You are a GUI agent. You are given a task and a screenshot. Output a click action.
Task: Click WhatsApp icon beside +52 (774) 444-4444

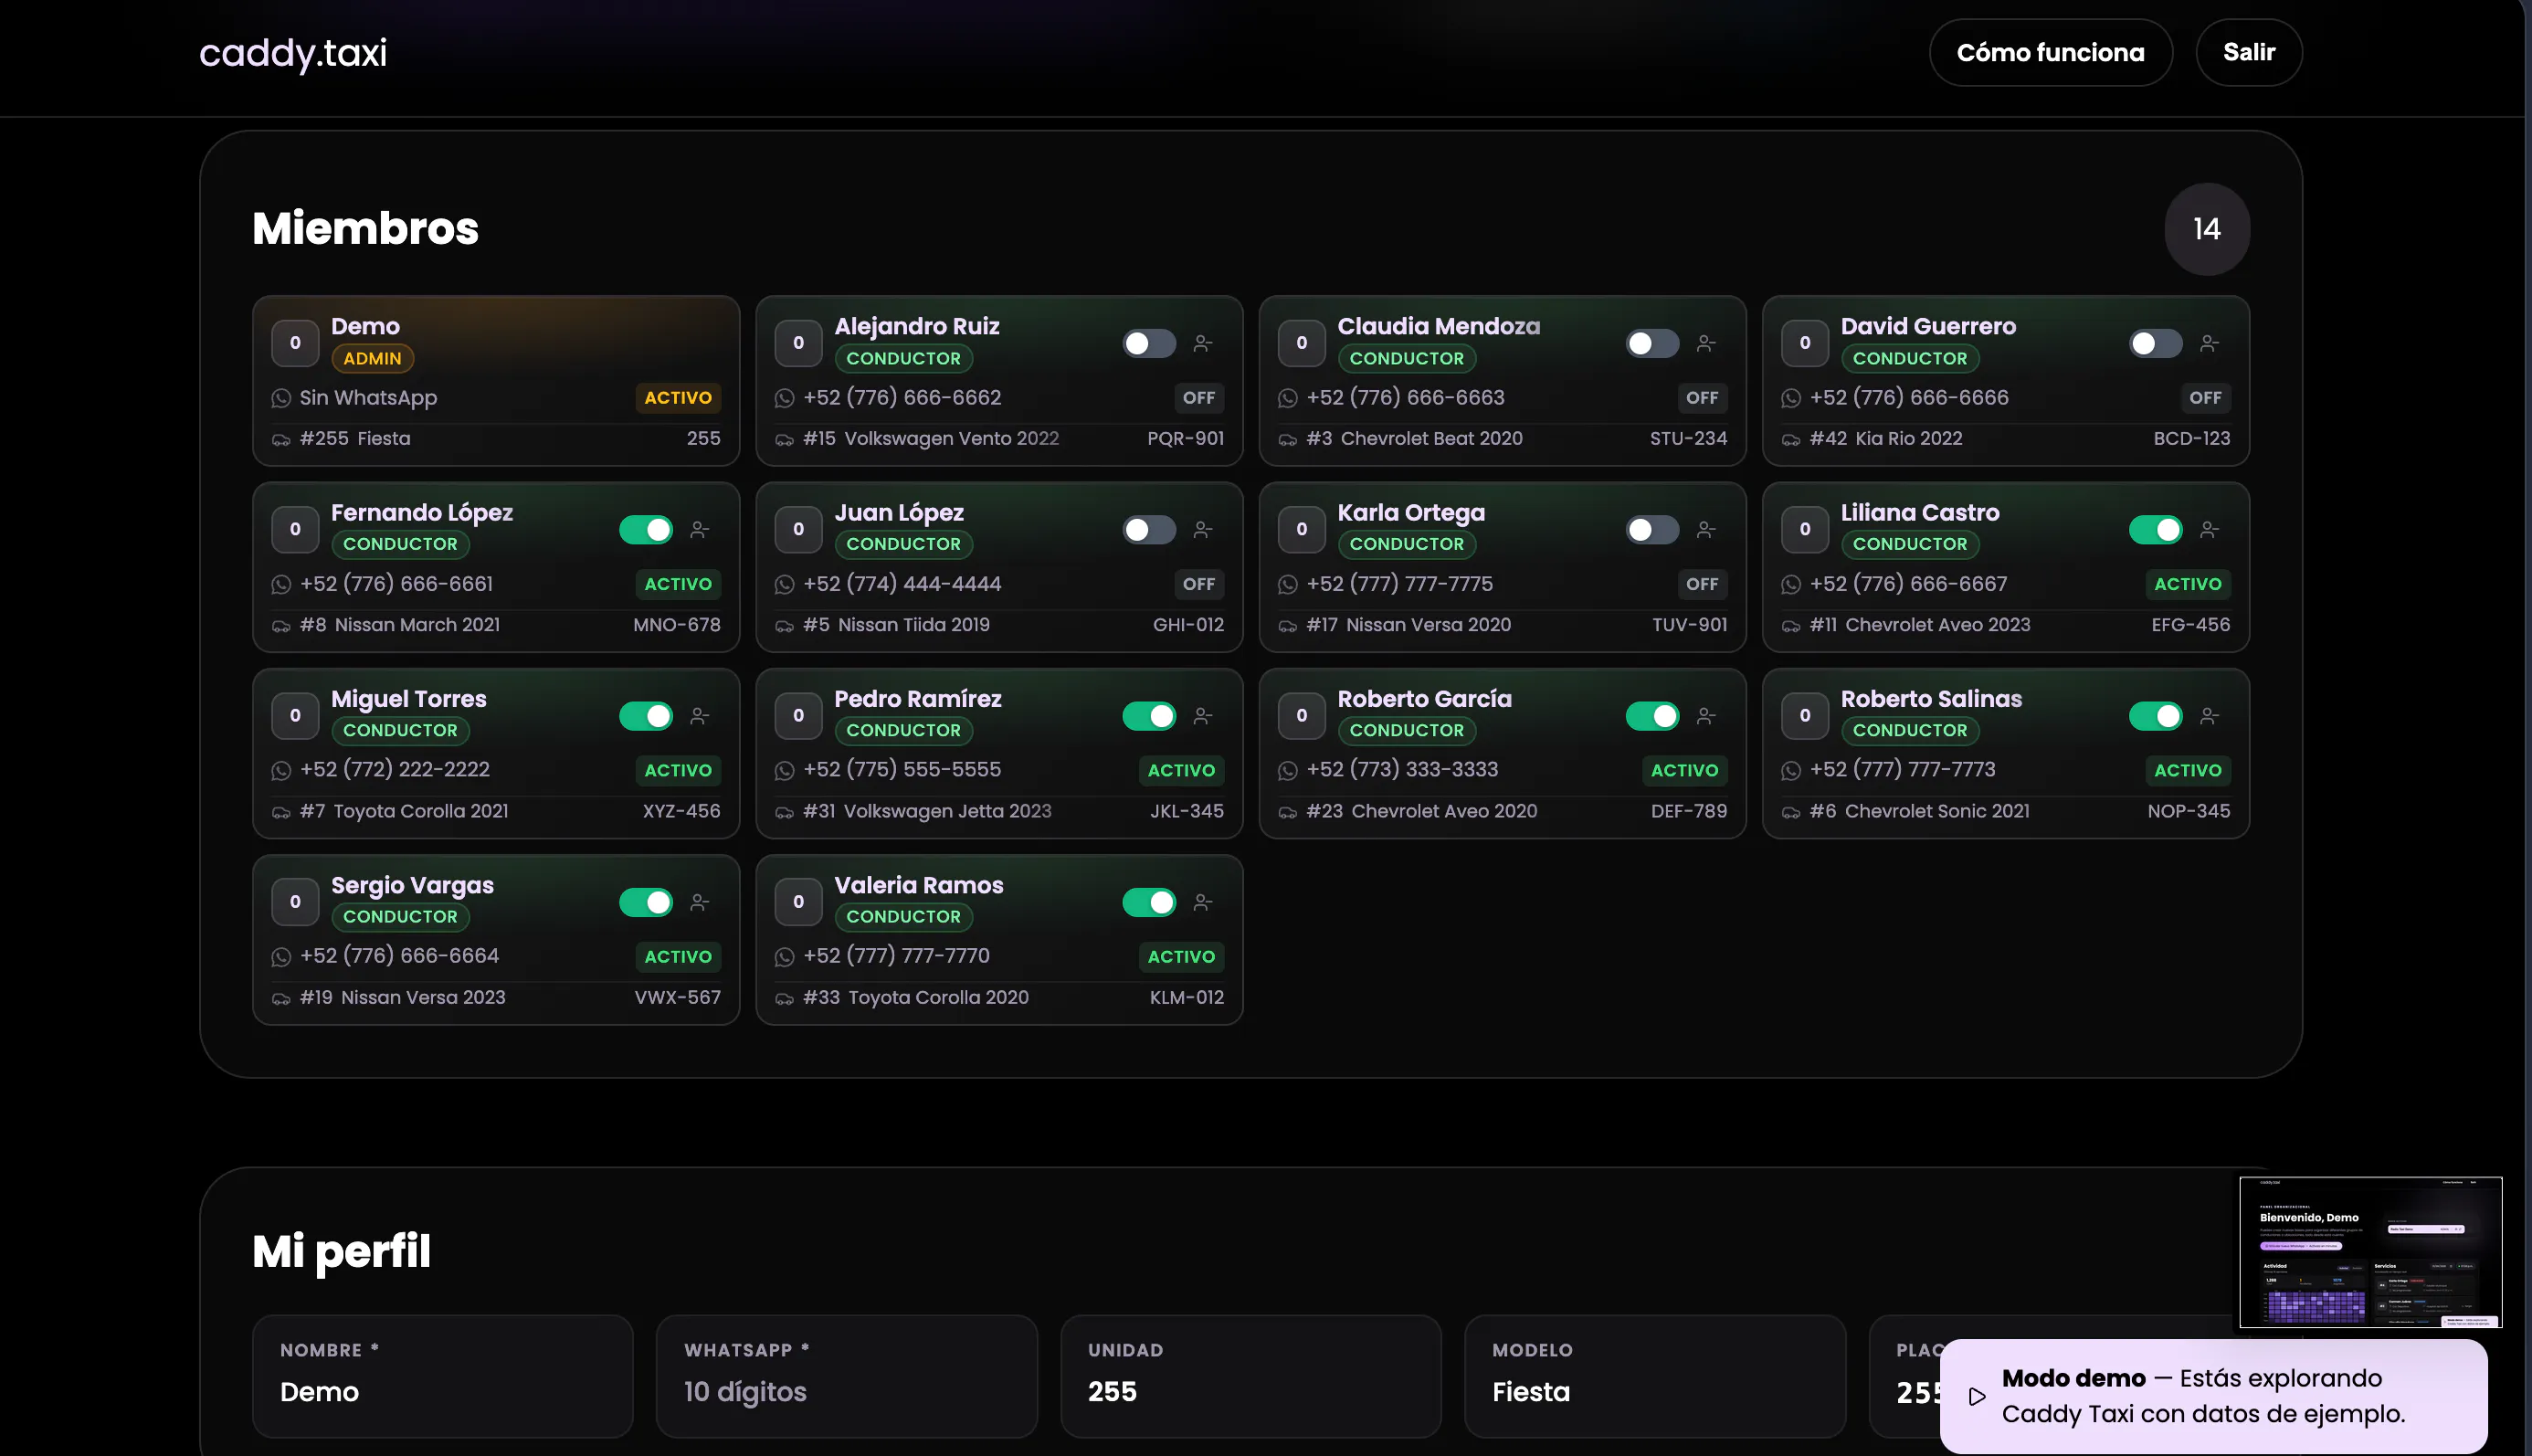coord(785,584)
